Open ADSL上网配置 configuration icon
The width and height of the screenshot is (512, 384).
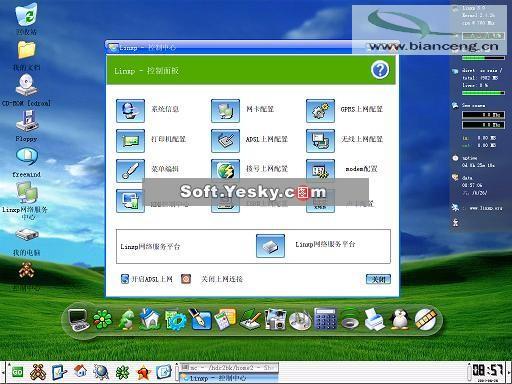point(225,141)
